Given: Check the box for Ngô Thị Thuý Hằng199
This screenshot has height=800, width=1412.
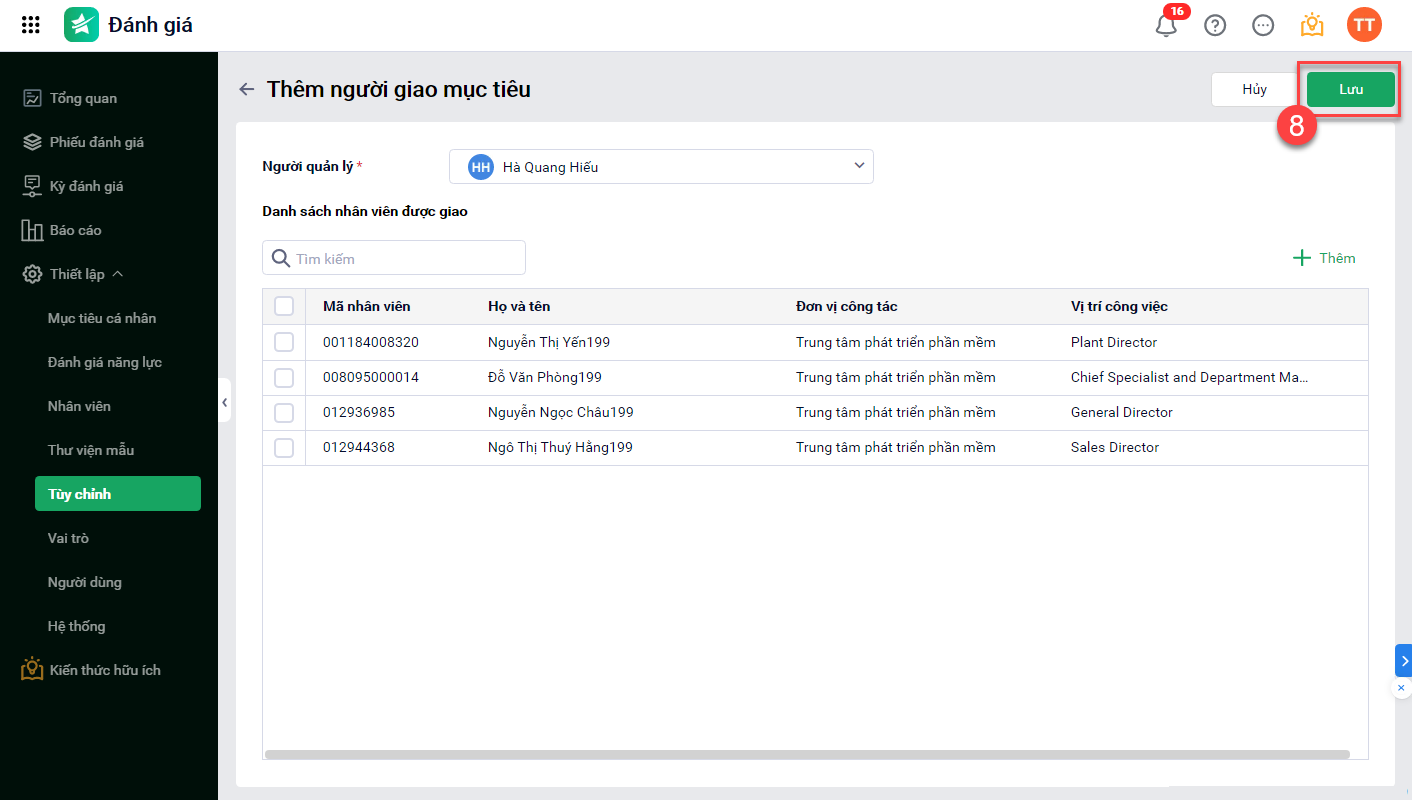Looking at the screenshot, I should click(x=284, y=447).
